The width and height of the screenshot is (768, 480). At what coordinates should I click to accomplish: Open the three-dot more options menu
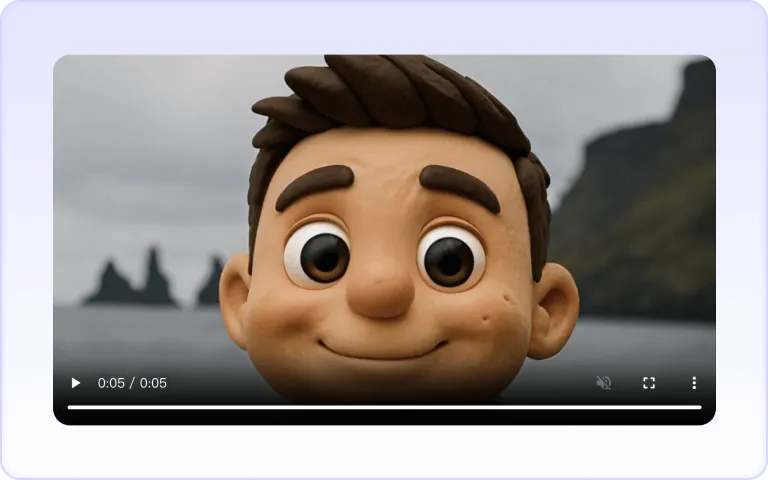pos(694,383)
